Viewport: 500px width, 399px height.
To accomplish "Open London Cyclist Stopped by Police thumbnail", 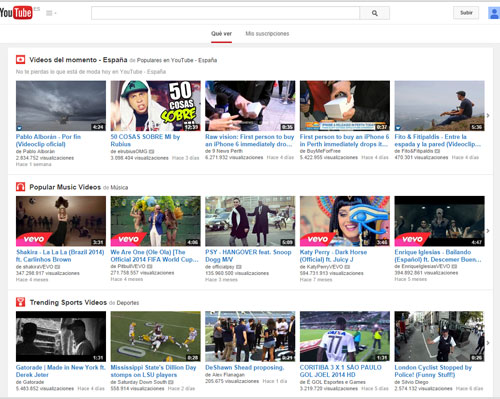I will point(440,336).
